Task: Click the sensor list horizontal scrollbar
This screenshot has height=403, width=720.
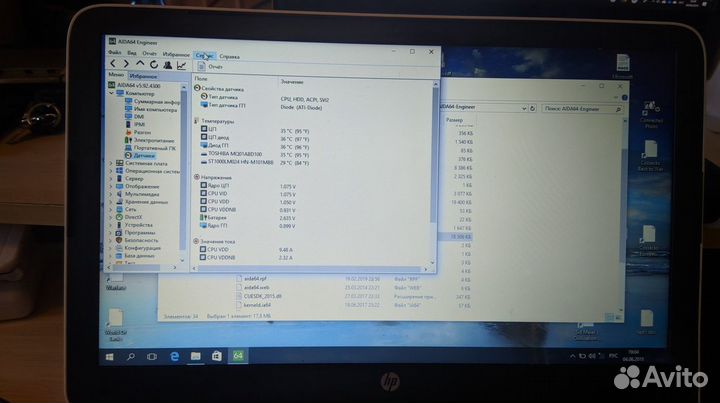Action: coord(310,269)
